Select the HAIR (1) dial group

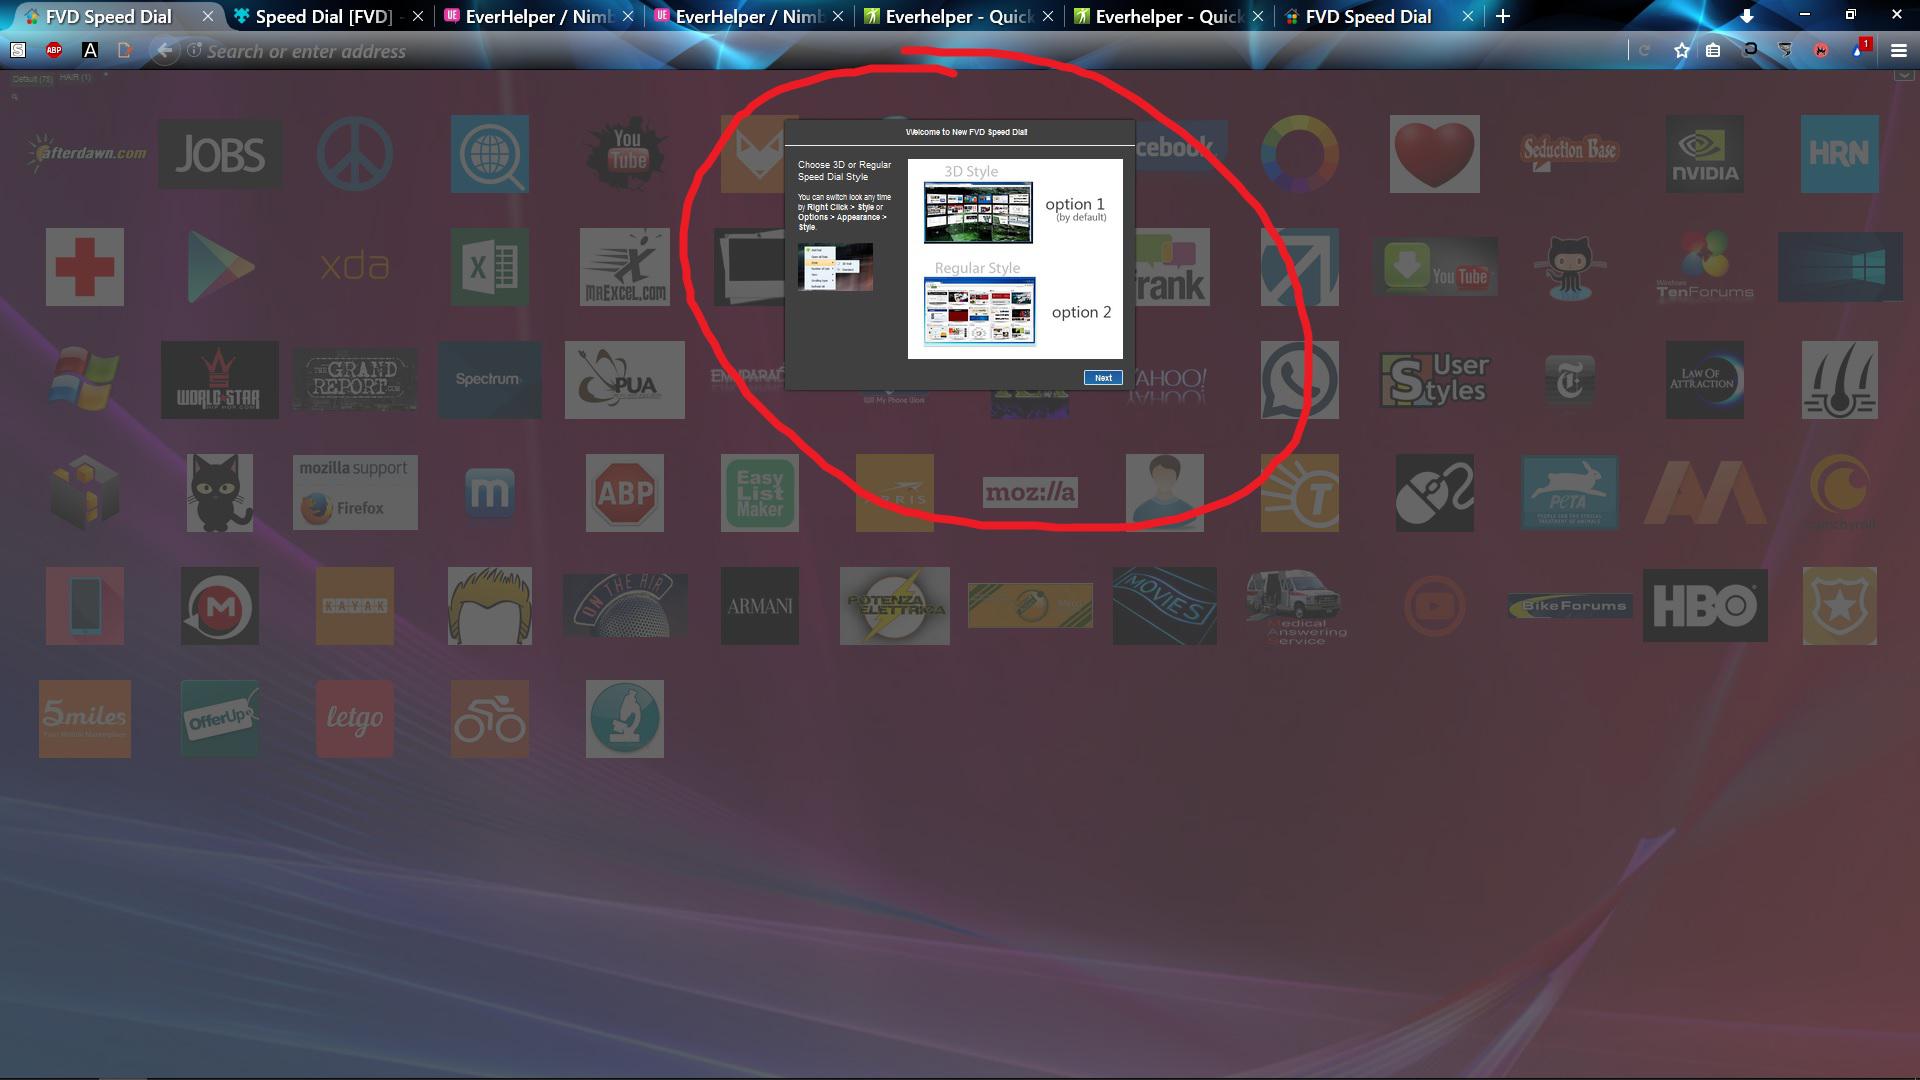pyautogui.click(x=75, y=77)
